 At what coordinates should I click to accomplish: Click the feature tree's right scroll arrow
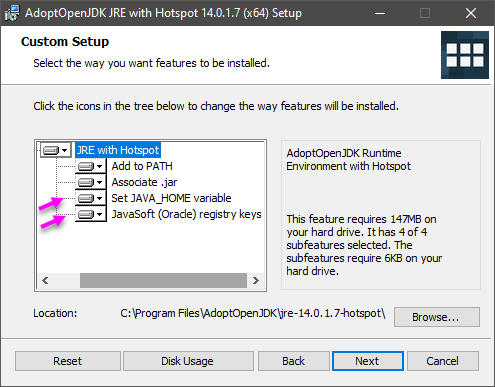point(256,281)
